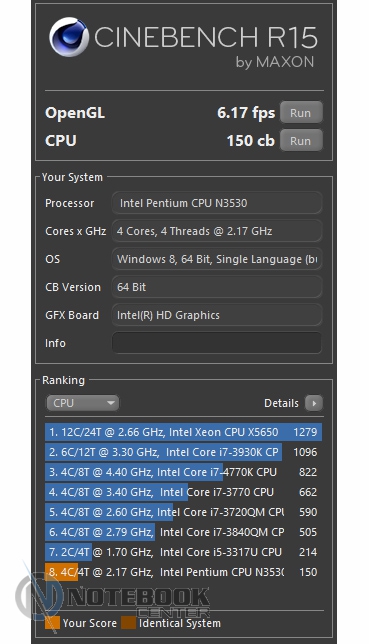Click the OS field showing Windows 8
The image size is (369, 644).
click(217, 259)
